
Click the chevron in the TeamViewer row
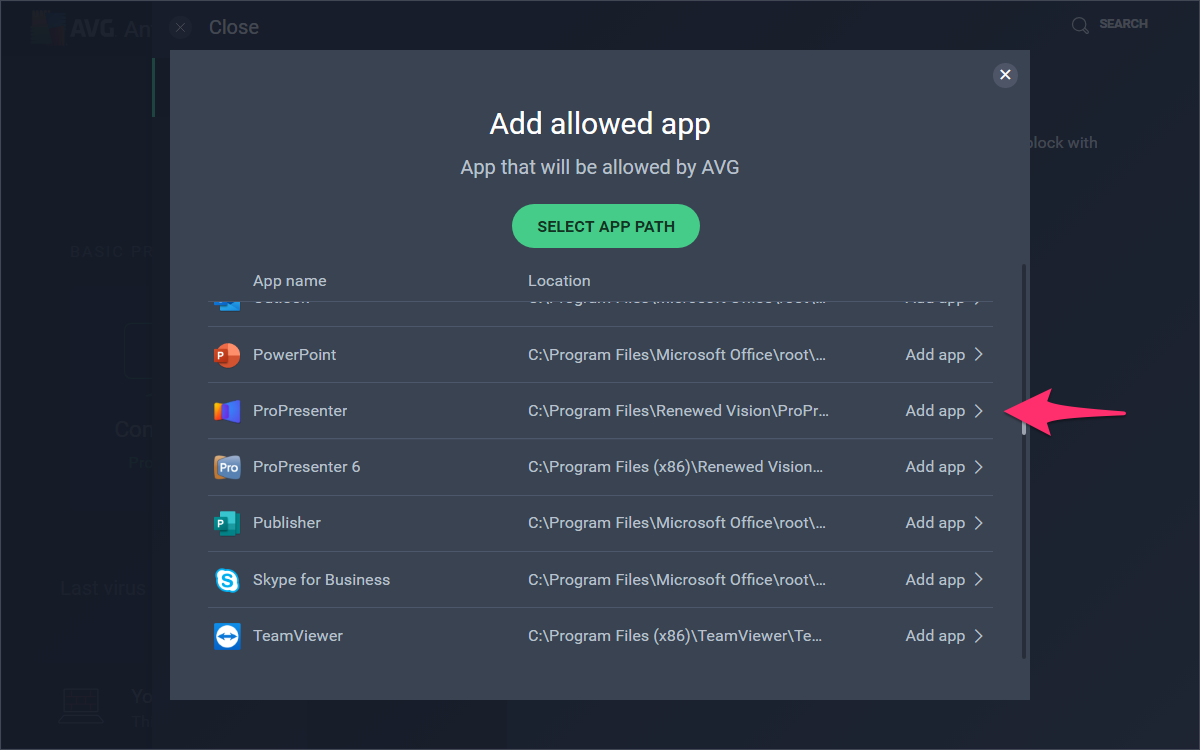(x=979, y=636)
